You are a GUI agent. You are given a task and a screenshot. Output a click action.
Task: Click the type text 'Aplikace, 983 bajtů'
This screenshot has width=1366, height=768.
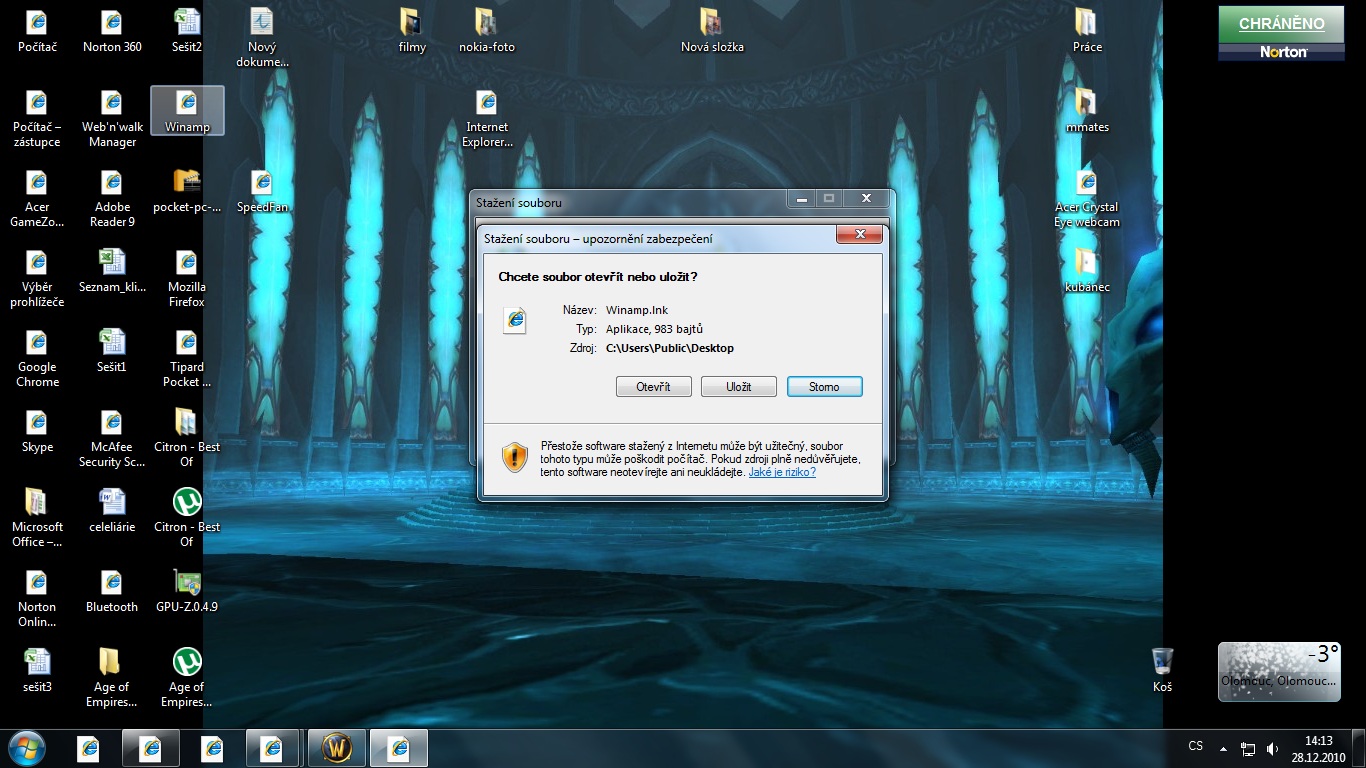point(655,329)
